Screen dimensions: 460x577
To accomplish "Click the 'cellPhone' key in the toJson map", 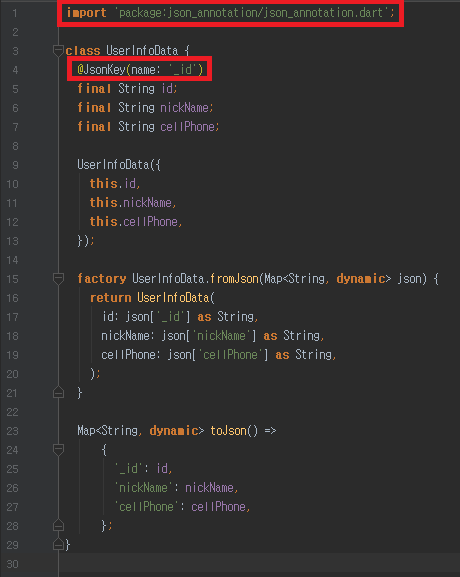I will (146, 507).
